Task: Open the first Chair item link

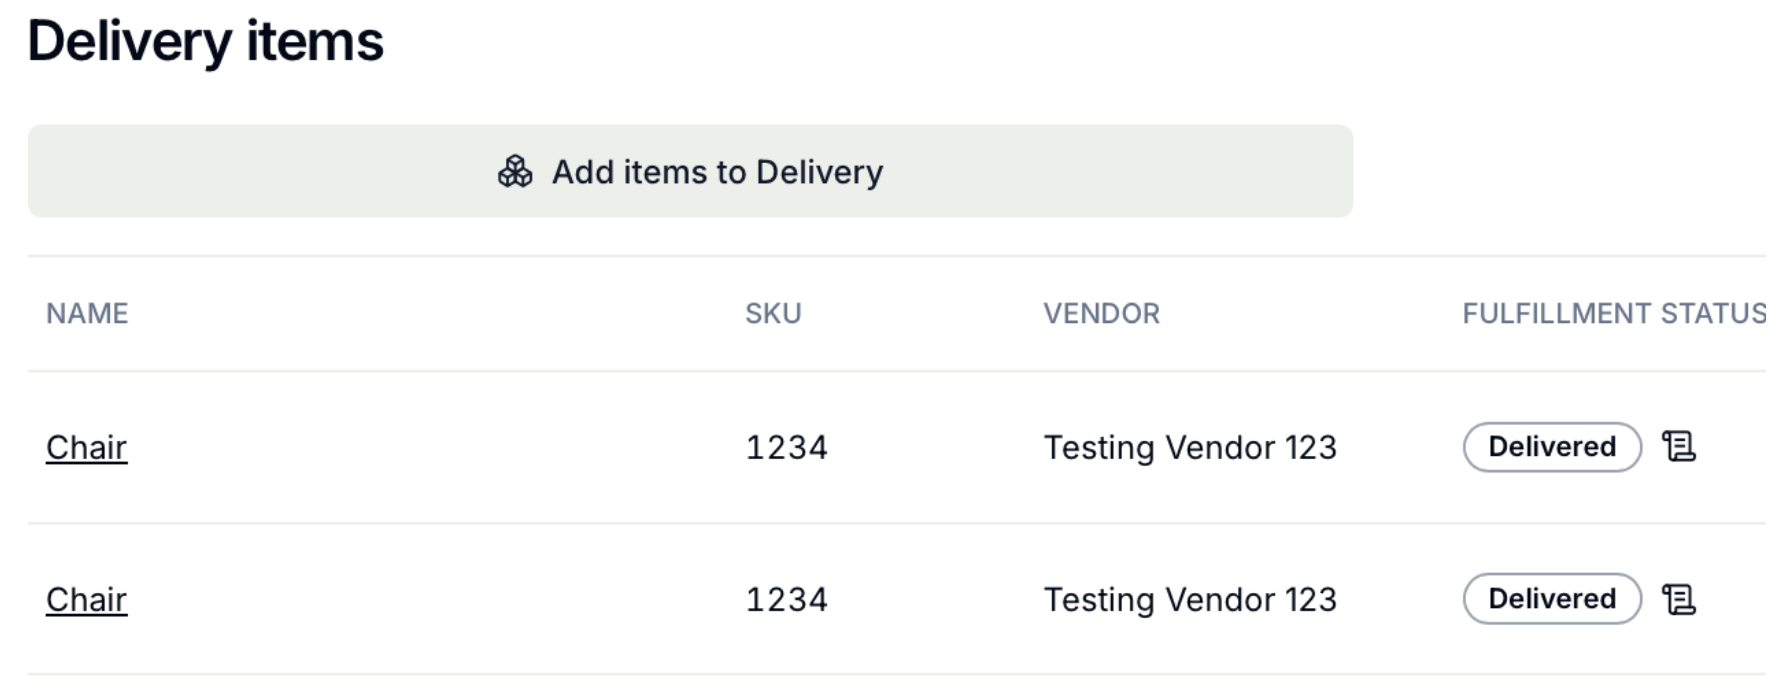Action: 86,447
